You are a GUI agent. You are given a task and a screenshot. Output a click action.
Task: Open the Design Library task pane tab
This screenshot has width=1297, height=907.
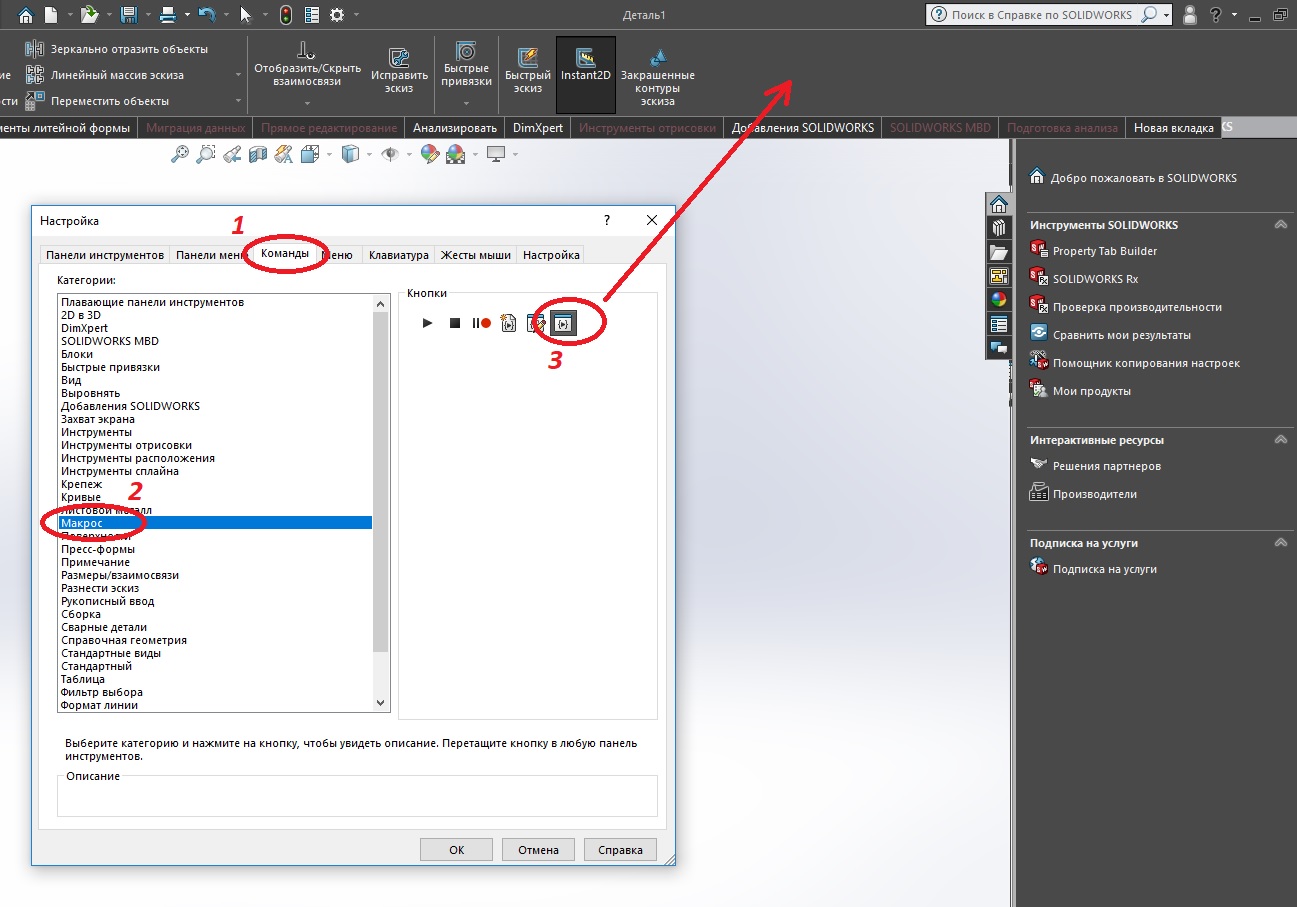click(998, 228)
